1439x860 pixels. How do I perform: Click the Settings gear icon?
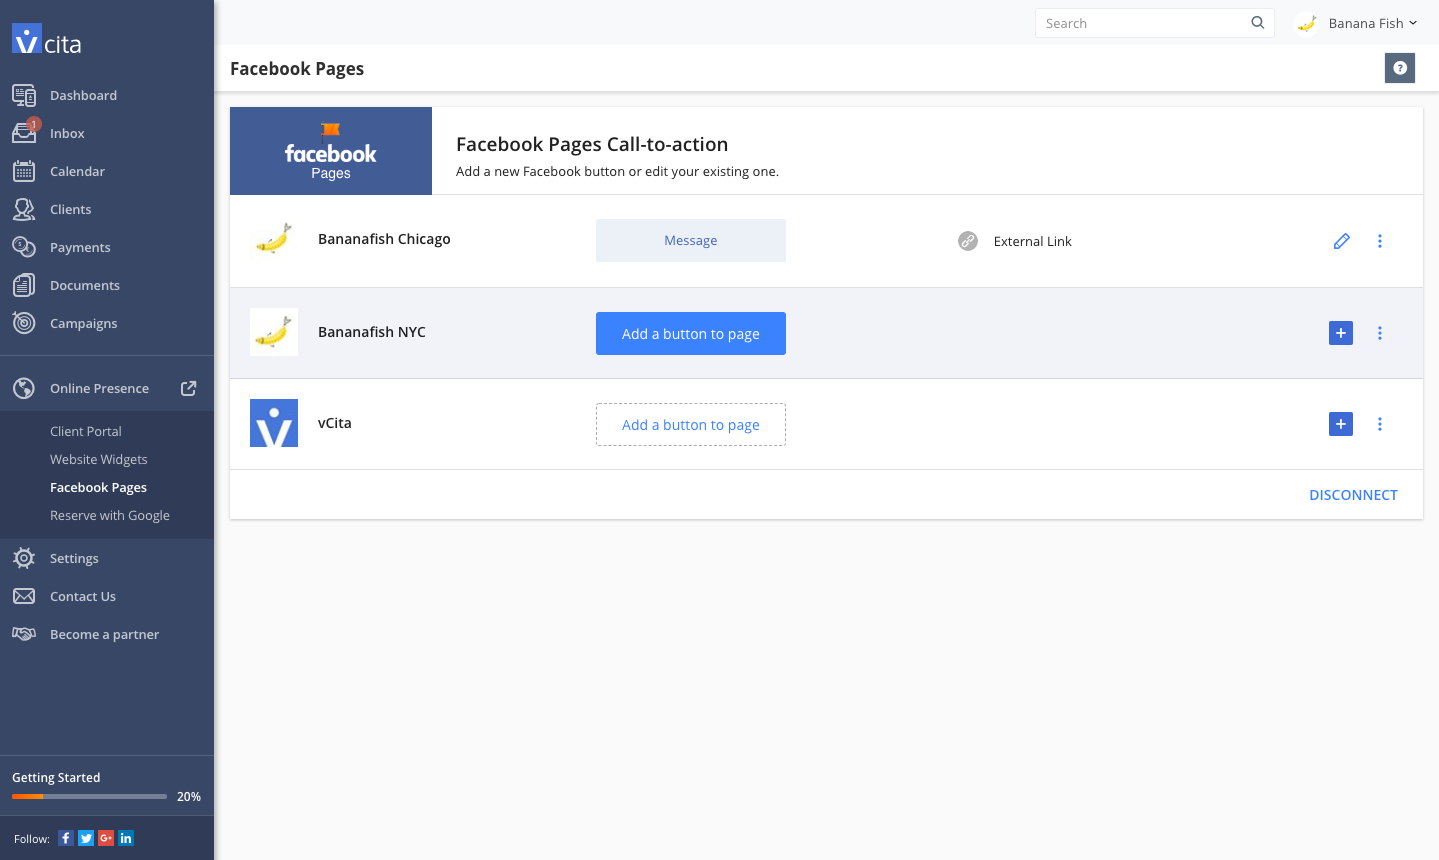point(24,558)
